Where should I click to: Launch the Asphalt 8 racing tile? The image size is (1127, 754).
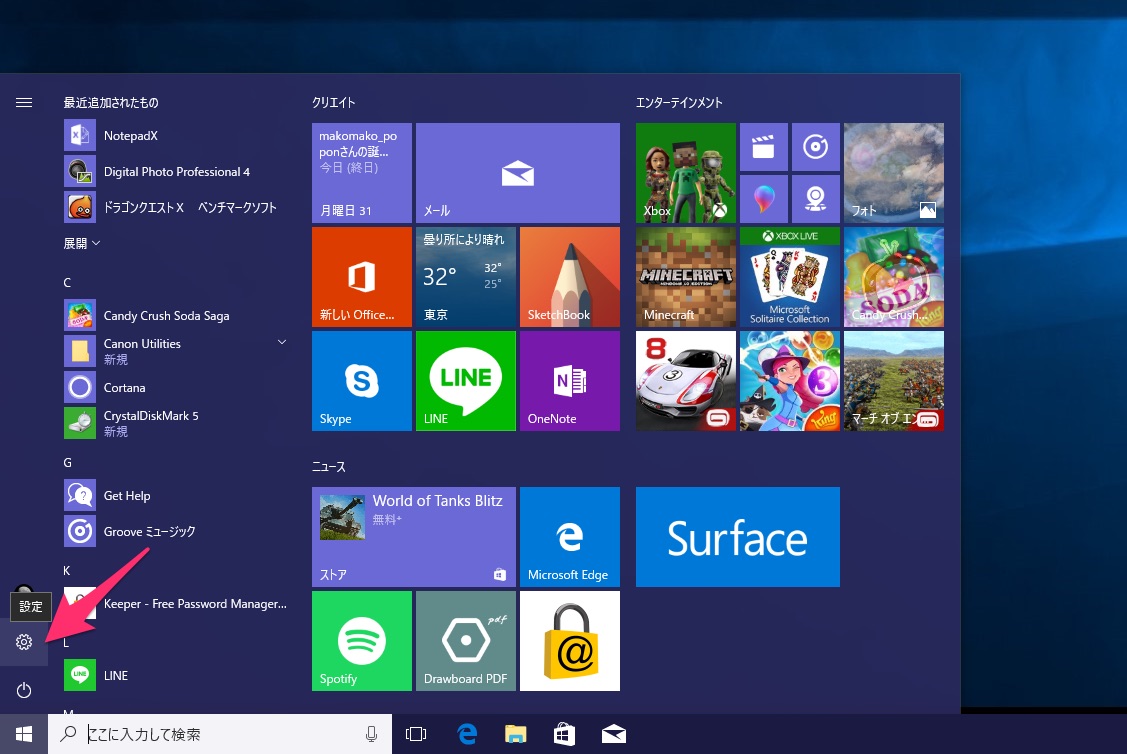686,381
